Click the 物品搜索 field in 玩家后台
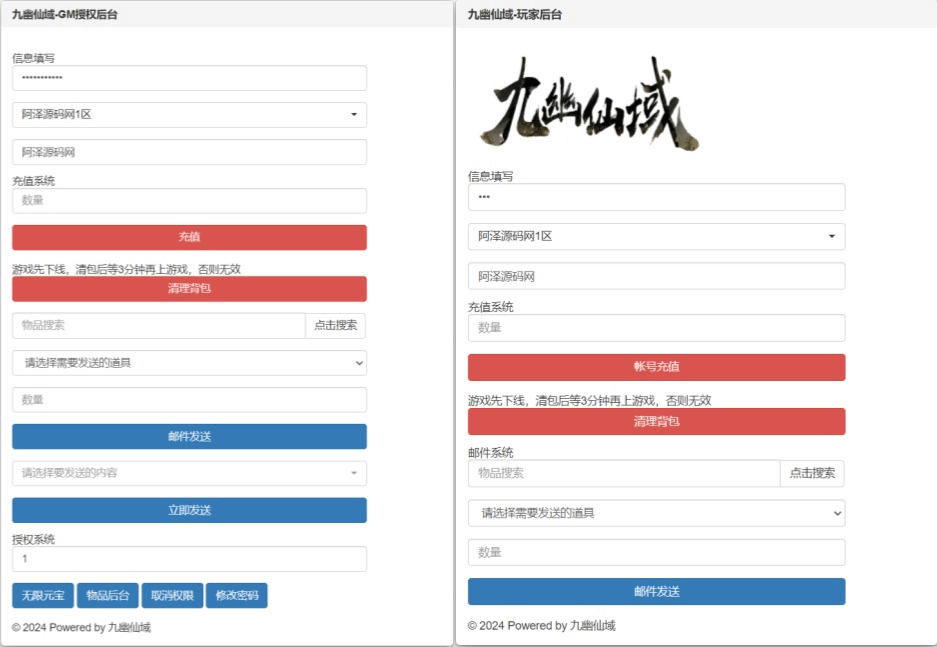937x647 pixels. pyautogui.click(x=624, y=473)
